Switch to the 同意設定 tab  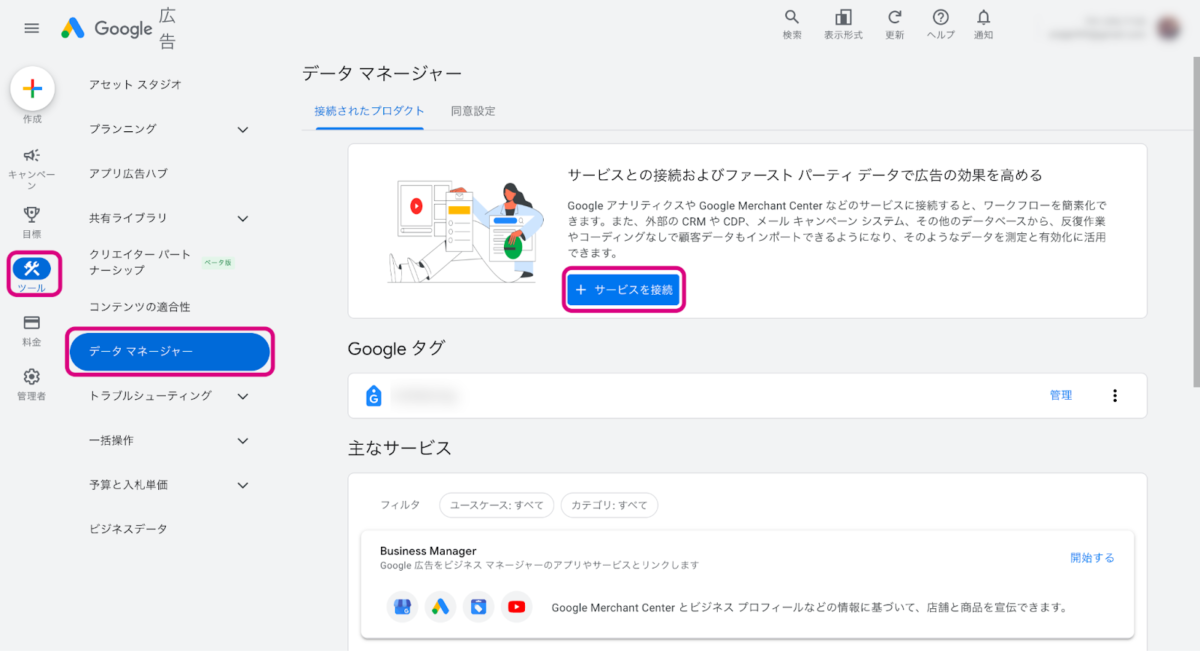click(472, 111)
